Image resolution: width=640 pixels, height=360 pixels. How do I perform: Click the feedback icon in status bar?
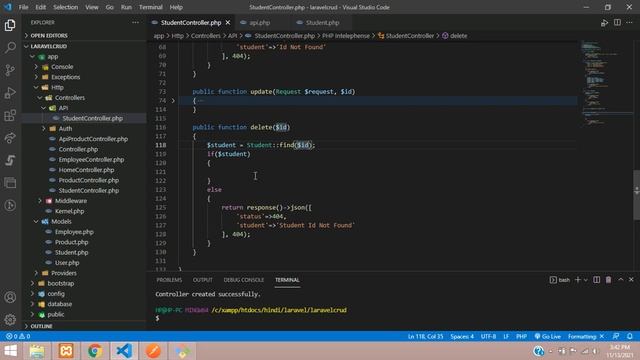(616, 336)
